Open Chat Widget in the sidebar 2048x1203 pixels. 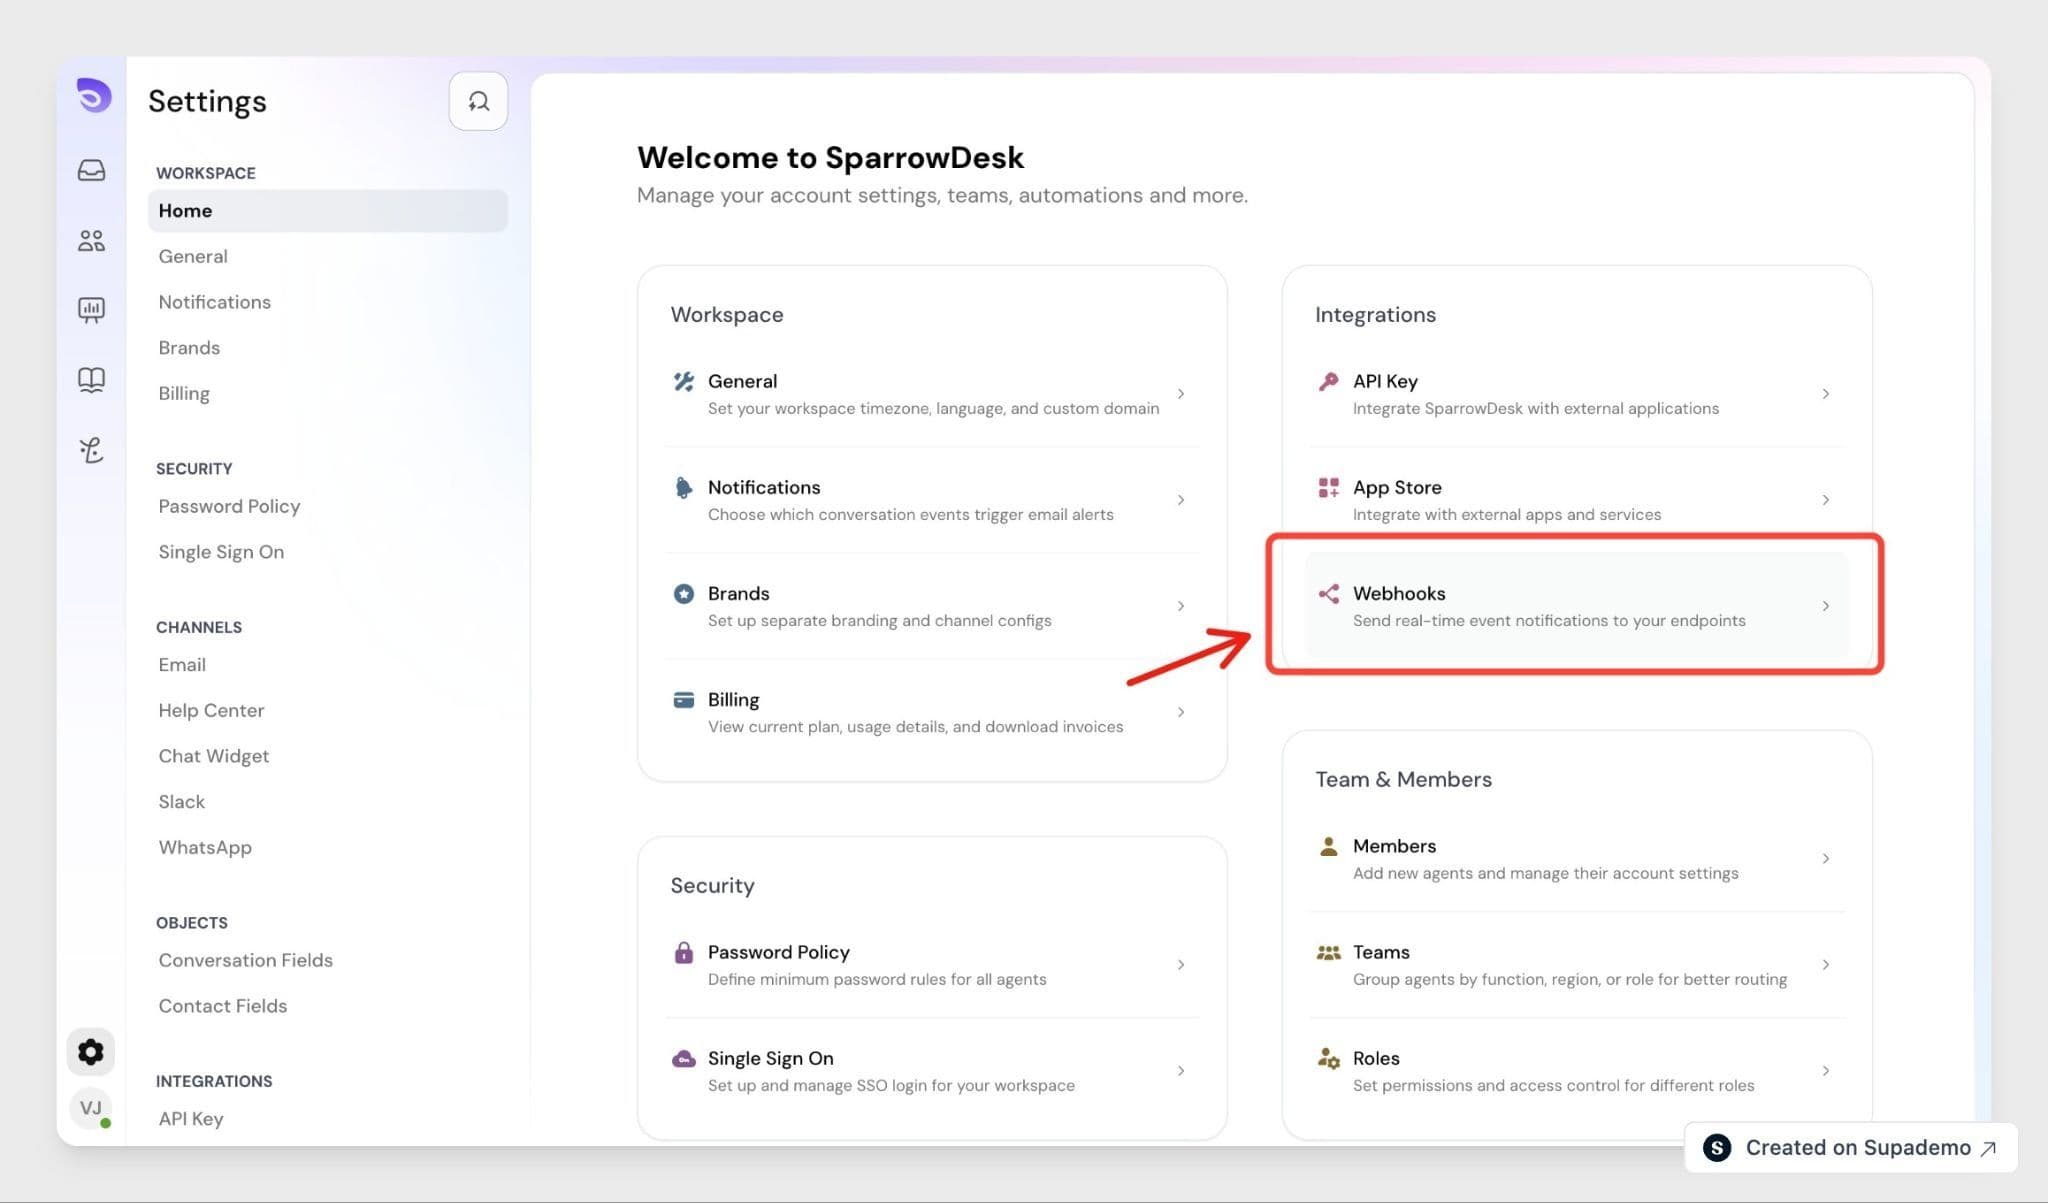click(213, 757)
